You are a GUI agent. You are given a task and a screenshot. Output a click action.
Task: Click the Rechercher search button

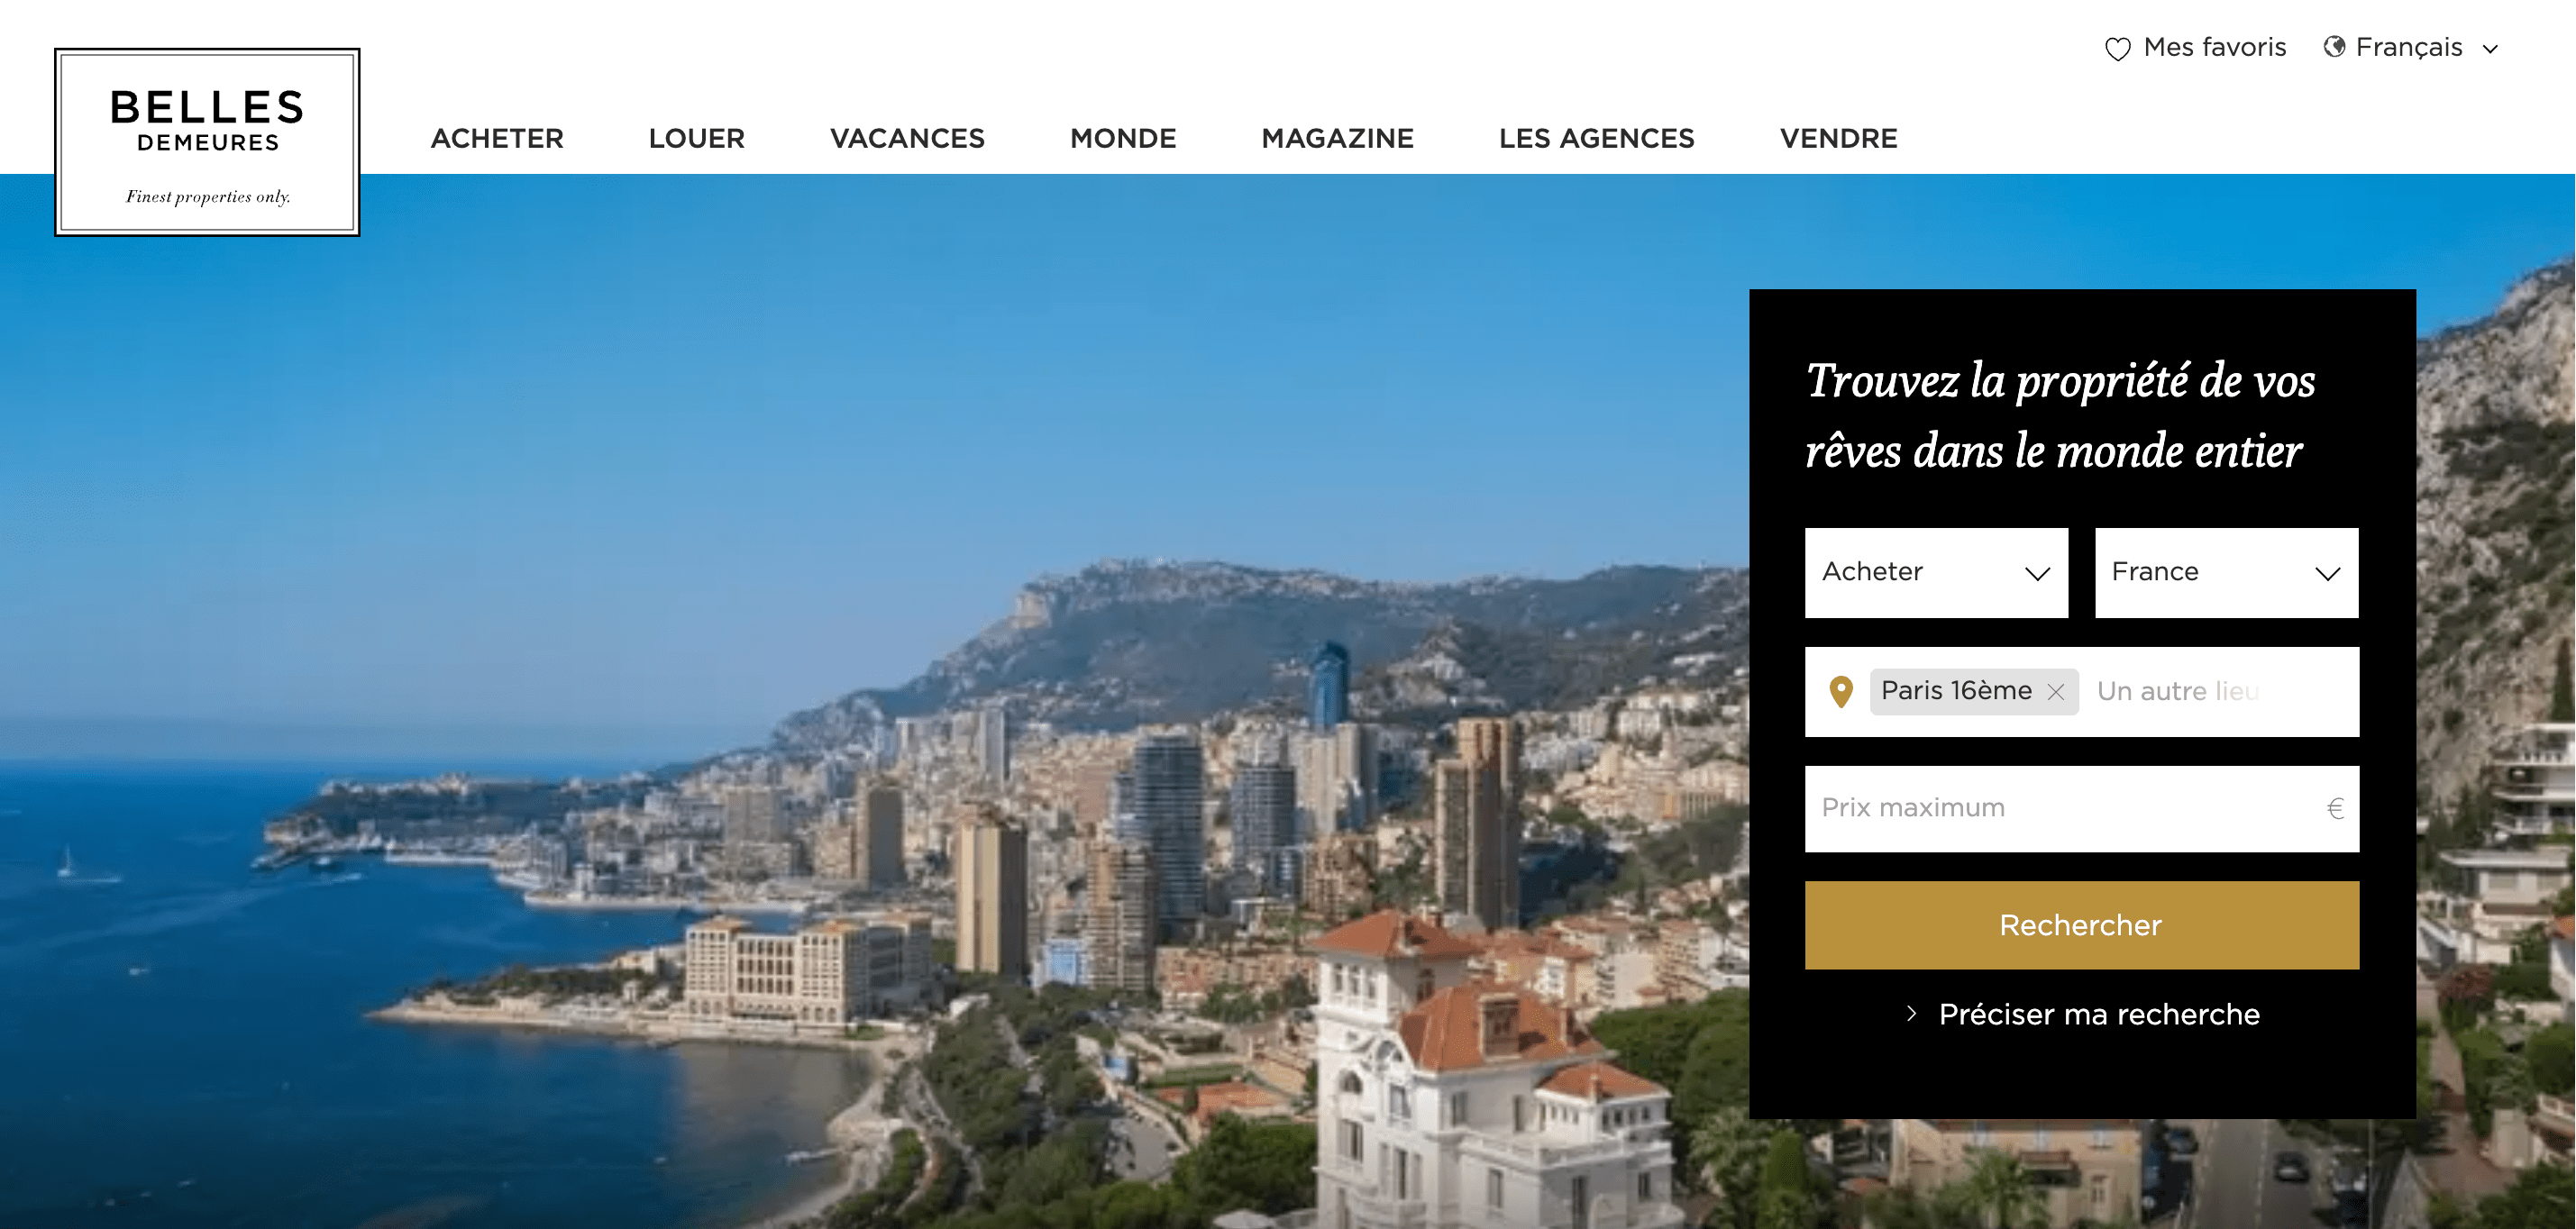(x=2081, y=925)
